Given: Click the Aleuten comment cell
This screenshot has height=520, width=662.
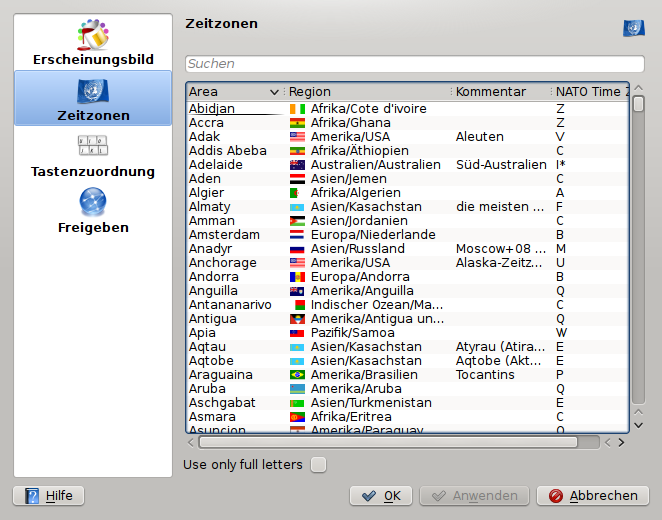Looking at the screenshot, I should coord(480,137).
